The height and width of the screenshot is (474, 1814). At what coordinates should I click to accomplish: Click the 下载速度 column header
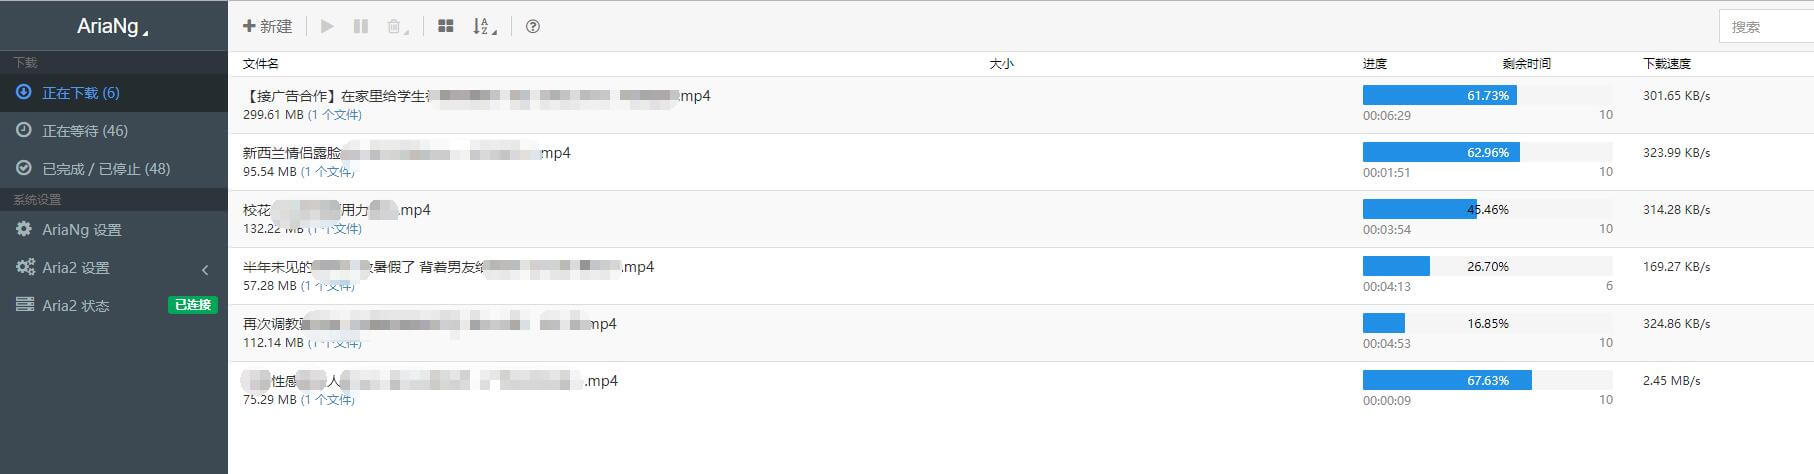click(1666, 64)
